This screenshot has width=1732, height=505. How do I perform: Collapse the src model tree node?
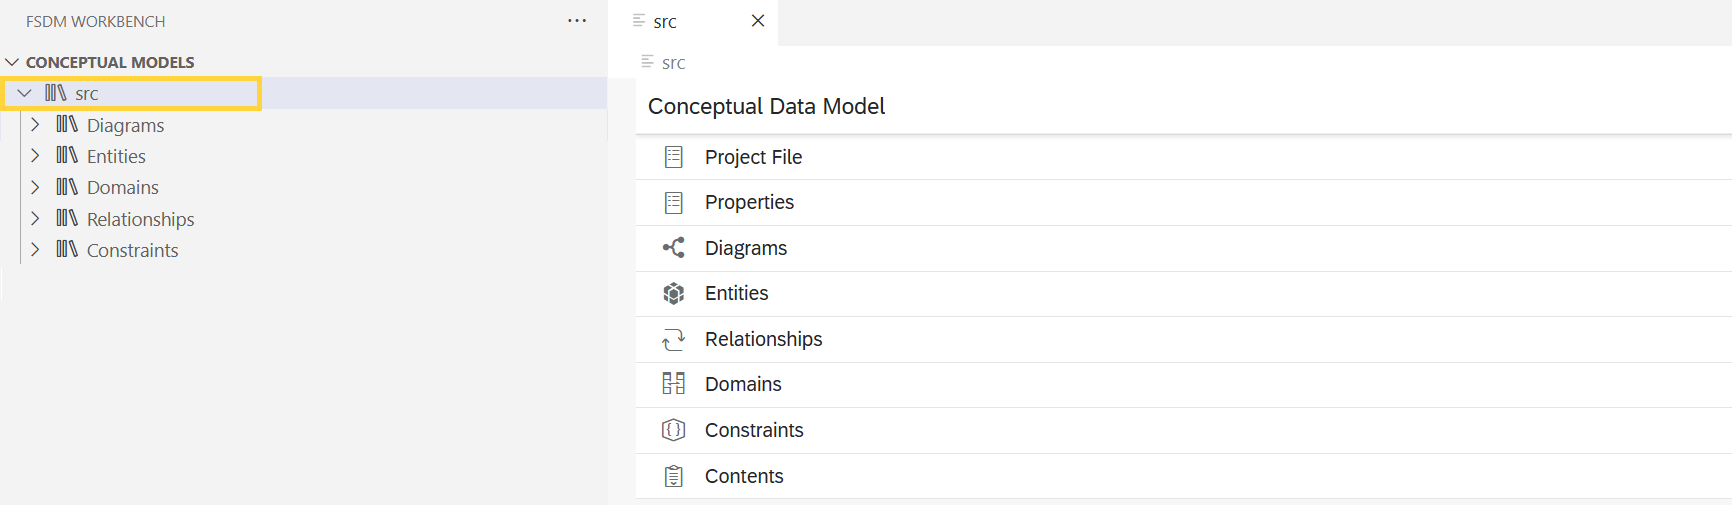(x=24, y=93)
